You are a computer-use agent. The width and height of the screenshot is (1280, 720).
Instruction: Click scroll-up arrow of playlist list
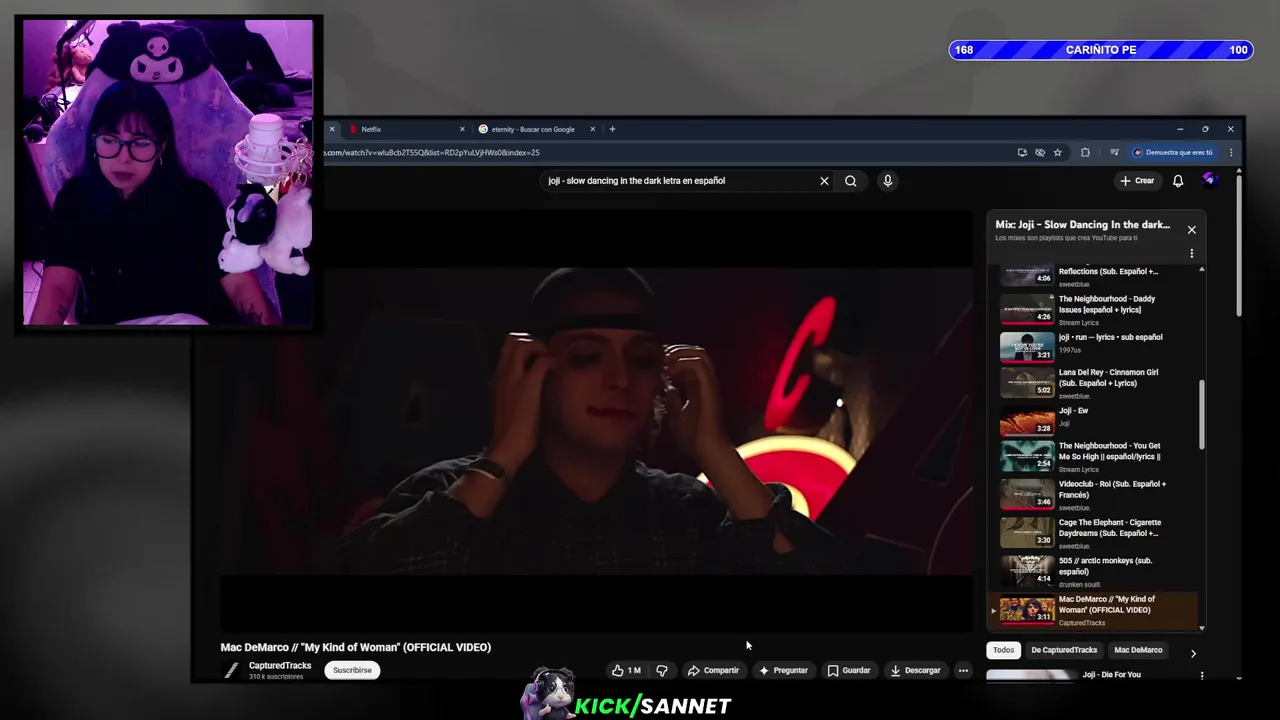click(1202, 269)
